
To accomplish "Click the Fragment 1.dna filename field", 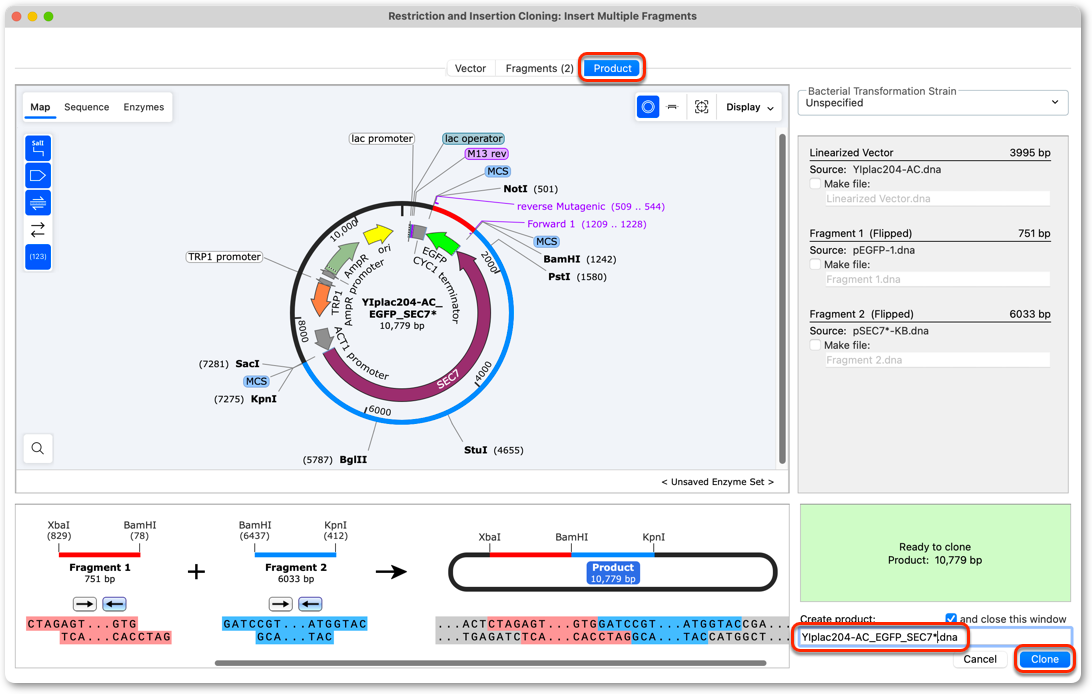I will click(937, 279).
